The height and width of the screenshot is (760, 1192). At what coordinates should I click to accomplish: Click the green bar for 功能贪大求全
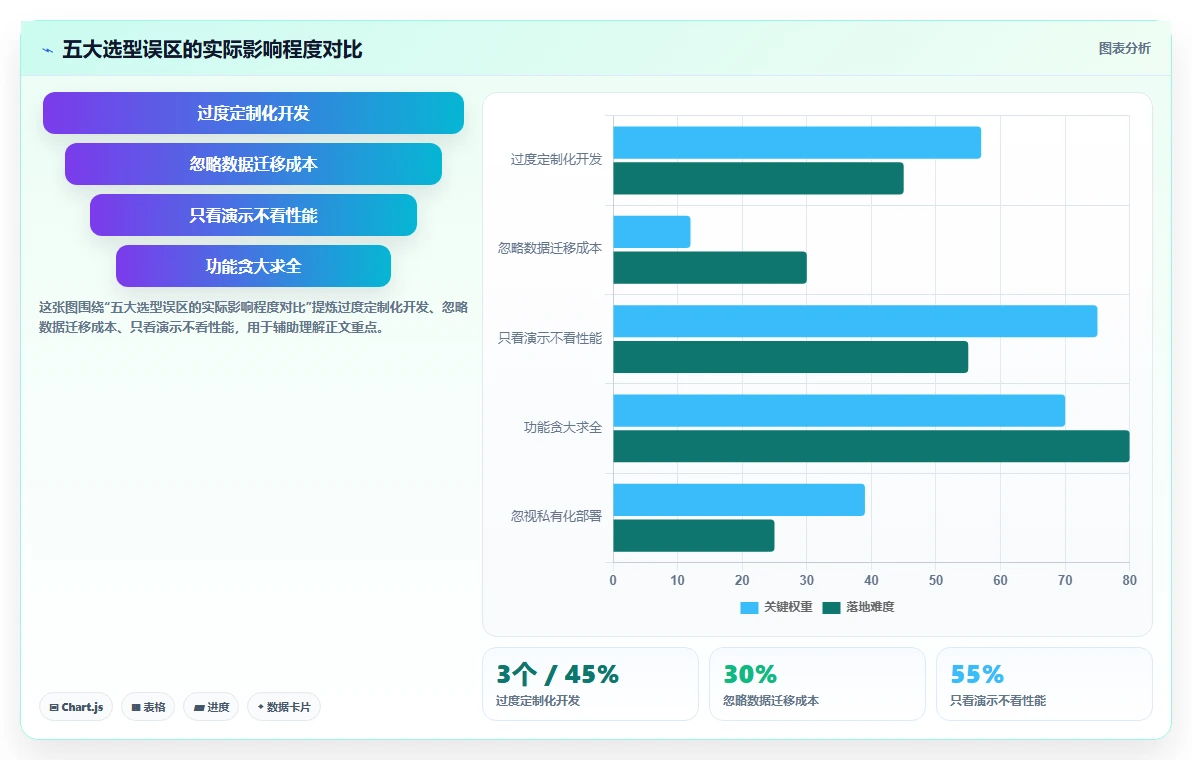point(871,446)
